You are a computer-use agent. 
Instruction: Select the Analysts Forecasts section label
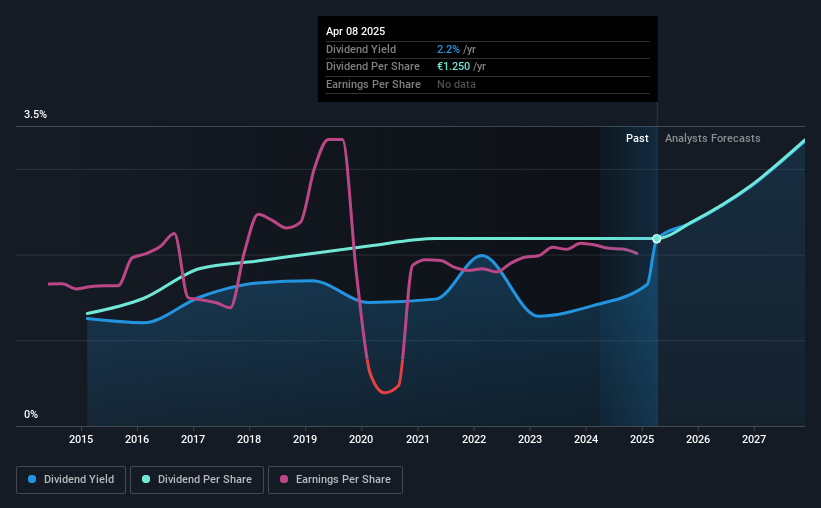(x=713, y=138)
